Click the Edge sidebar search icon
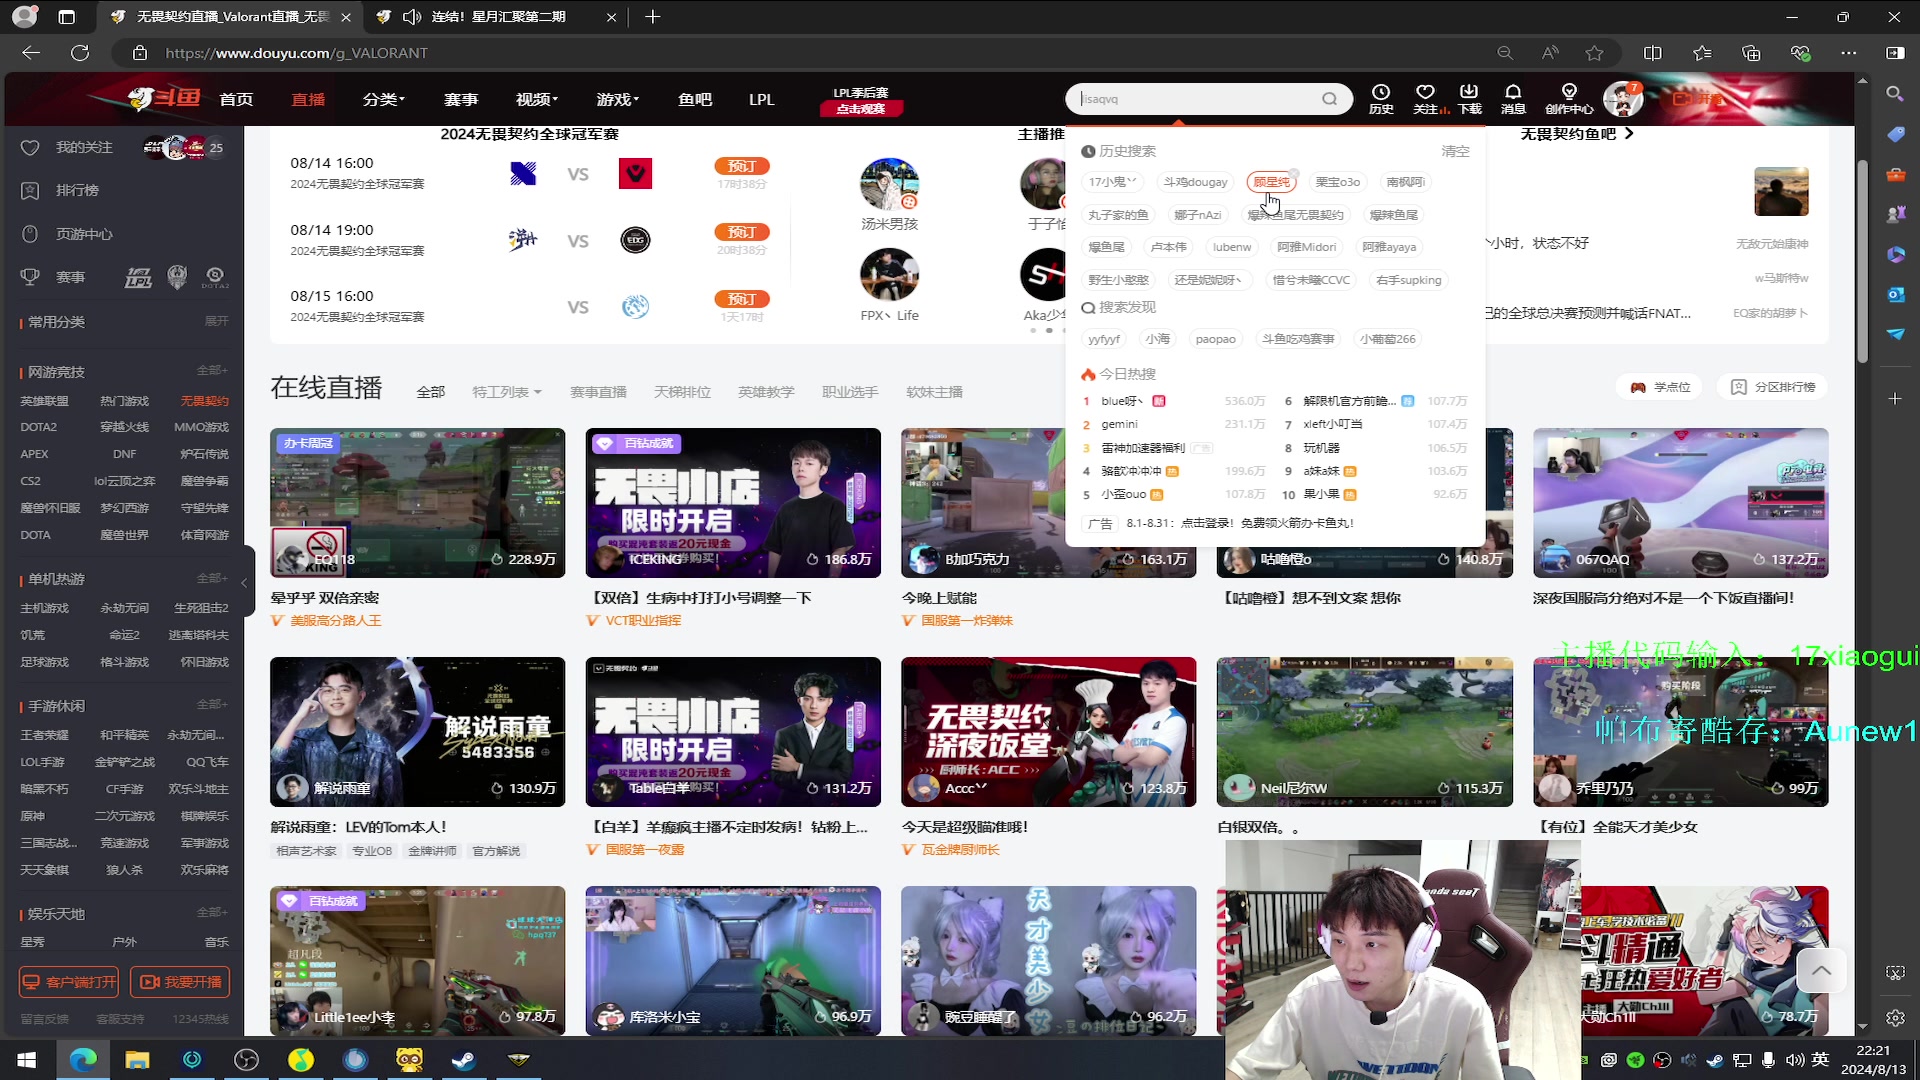Image resolution: width=1920 pixels, height=1080 pixels. 1895,94
